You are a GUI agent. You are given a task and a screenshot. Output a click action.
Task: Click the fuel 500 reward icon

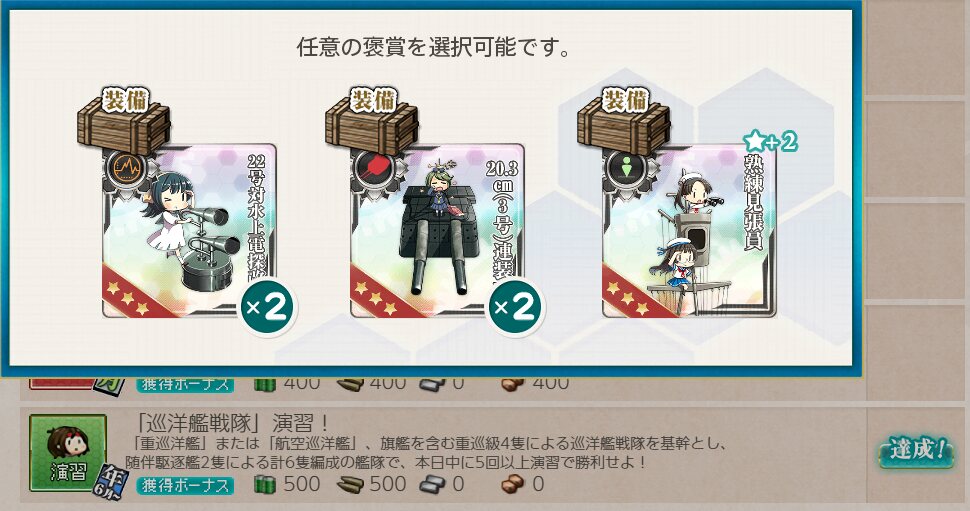tap(264, 484)
